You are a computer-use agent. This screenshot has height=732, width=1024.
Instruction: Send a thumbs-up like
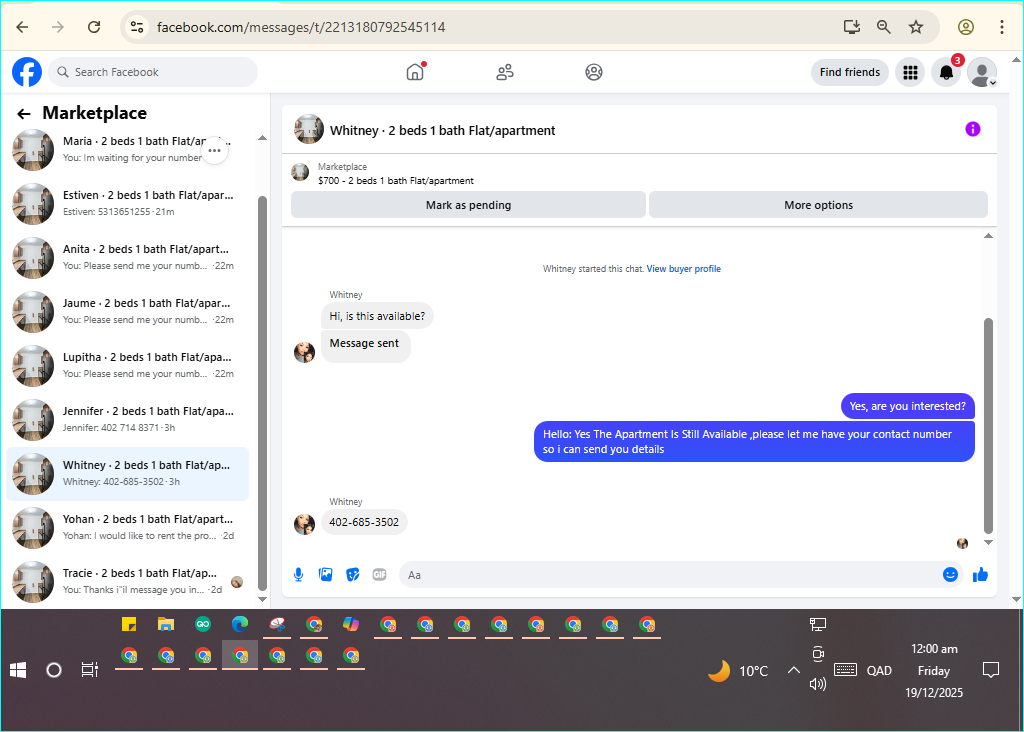pyautogui.click(x=980, y=575)
